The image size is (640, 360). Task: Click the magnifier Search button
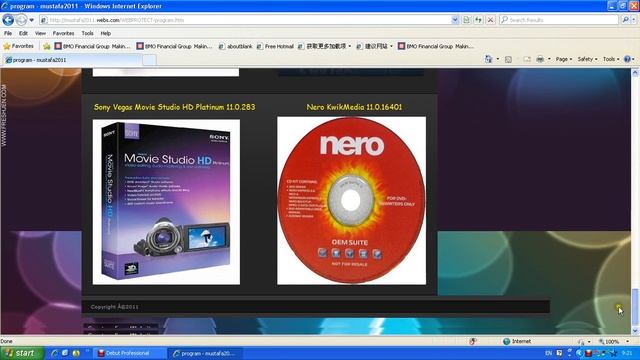tap(625, 20)
